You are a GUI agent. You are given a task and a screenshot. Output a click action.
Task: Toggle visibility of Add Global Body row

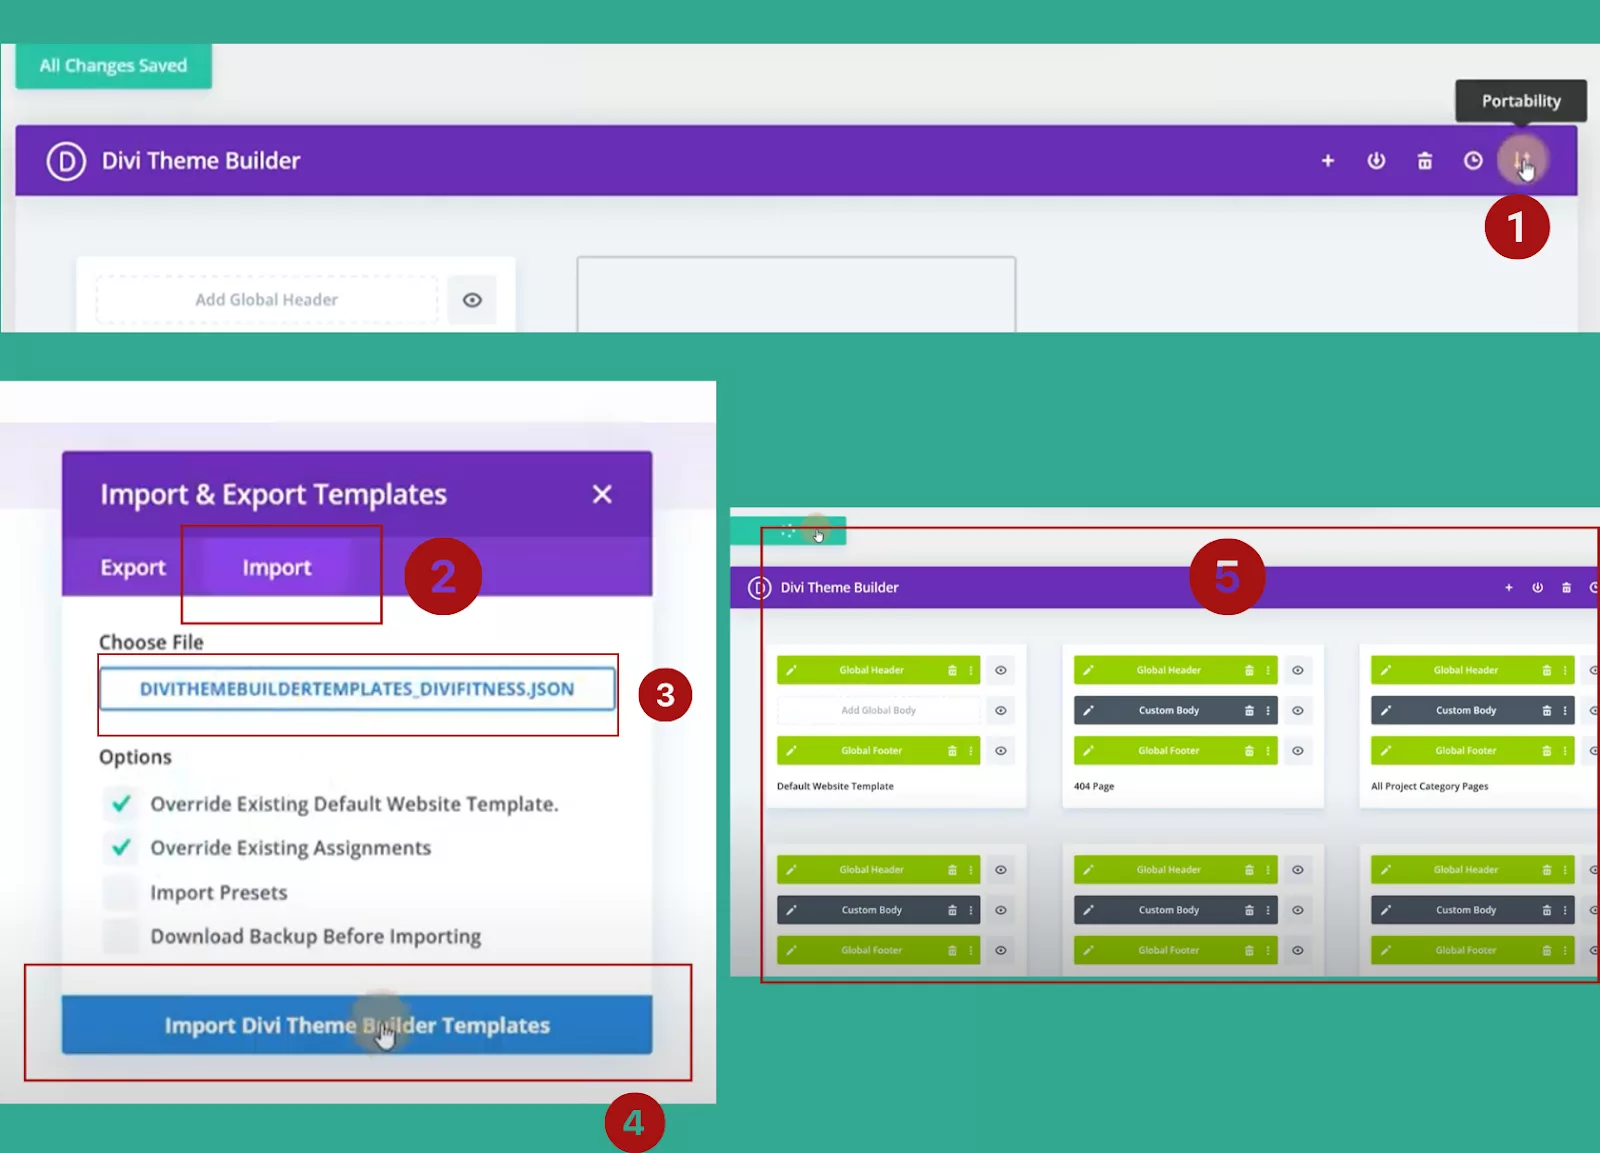(x=1000, y=710)
